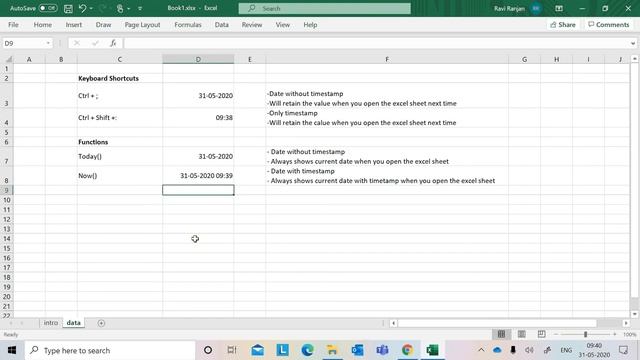Click horizontal scrollbar right arrow
The height and width of the screenshot is (360, 640).
click(626, 323)
